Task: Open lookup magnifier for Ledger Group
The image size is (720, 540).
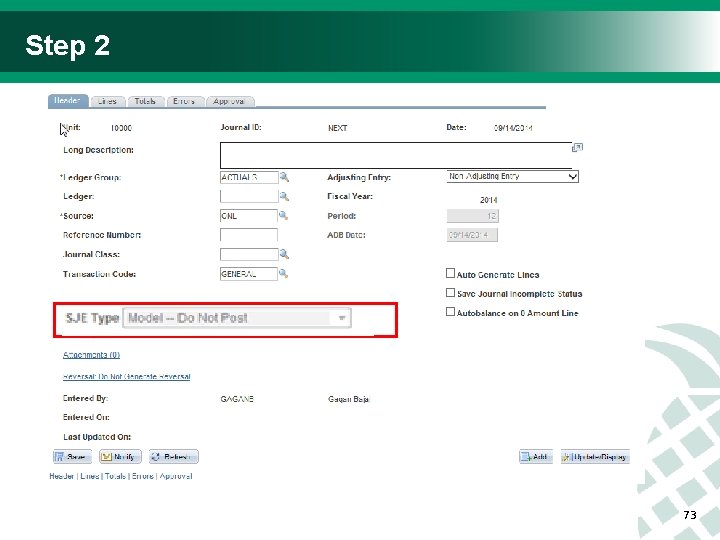Action: 284,177
